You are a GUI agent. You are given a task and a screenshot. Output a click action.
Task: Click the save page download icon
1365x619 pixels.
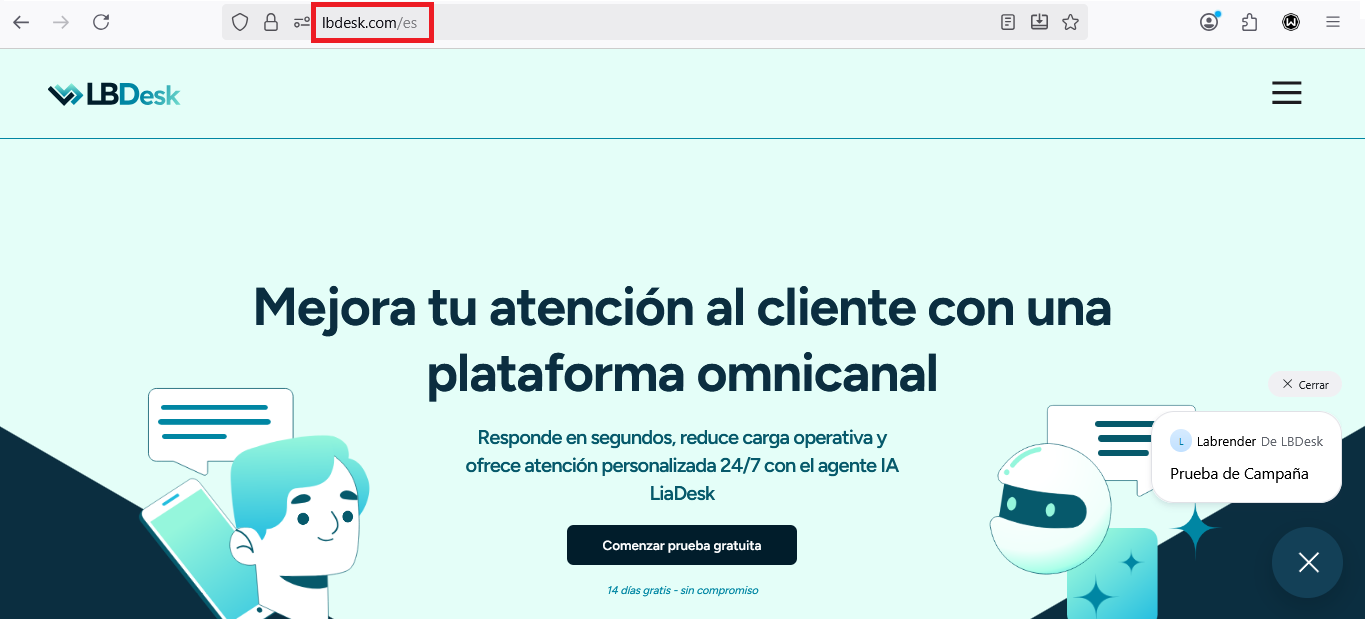pos(1039,22)
